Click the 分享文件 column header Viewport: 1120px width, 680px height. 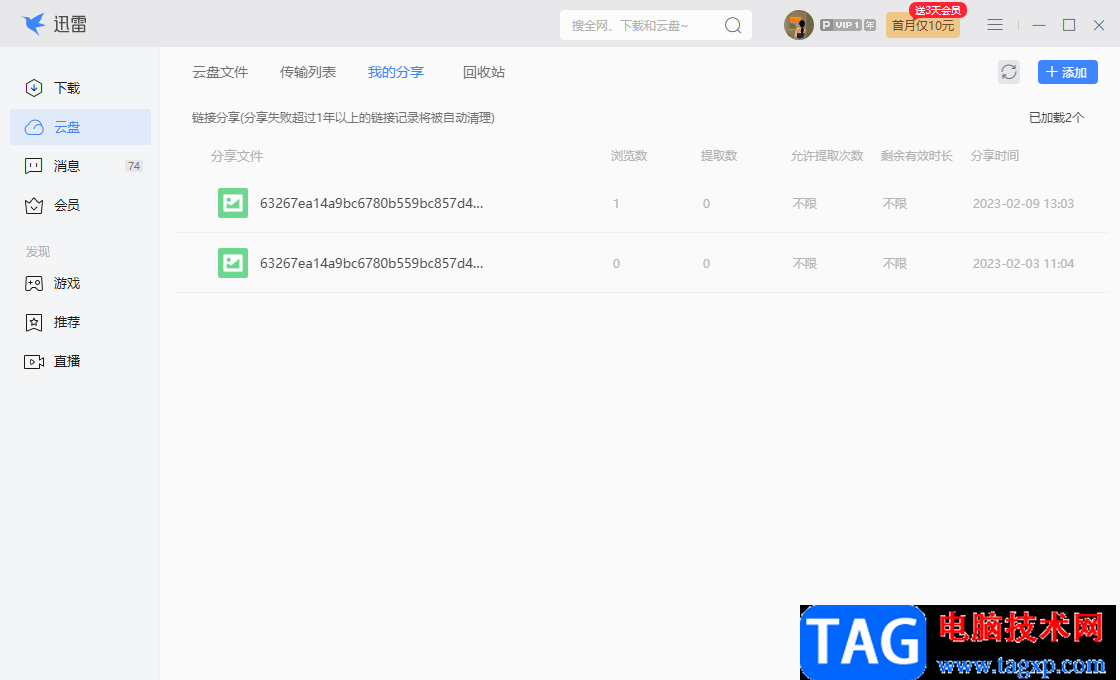(x=237, y=156)
